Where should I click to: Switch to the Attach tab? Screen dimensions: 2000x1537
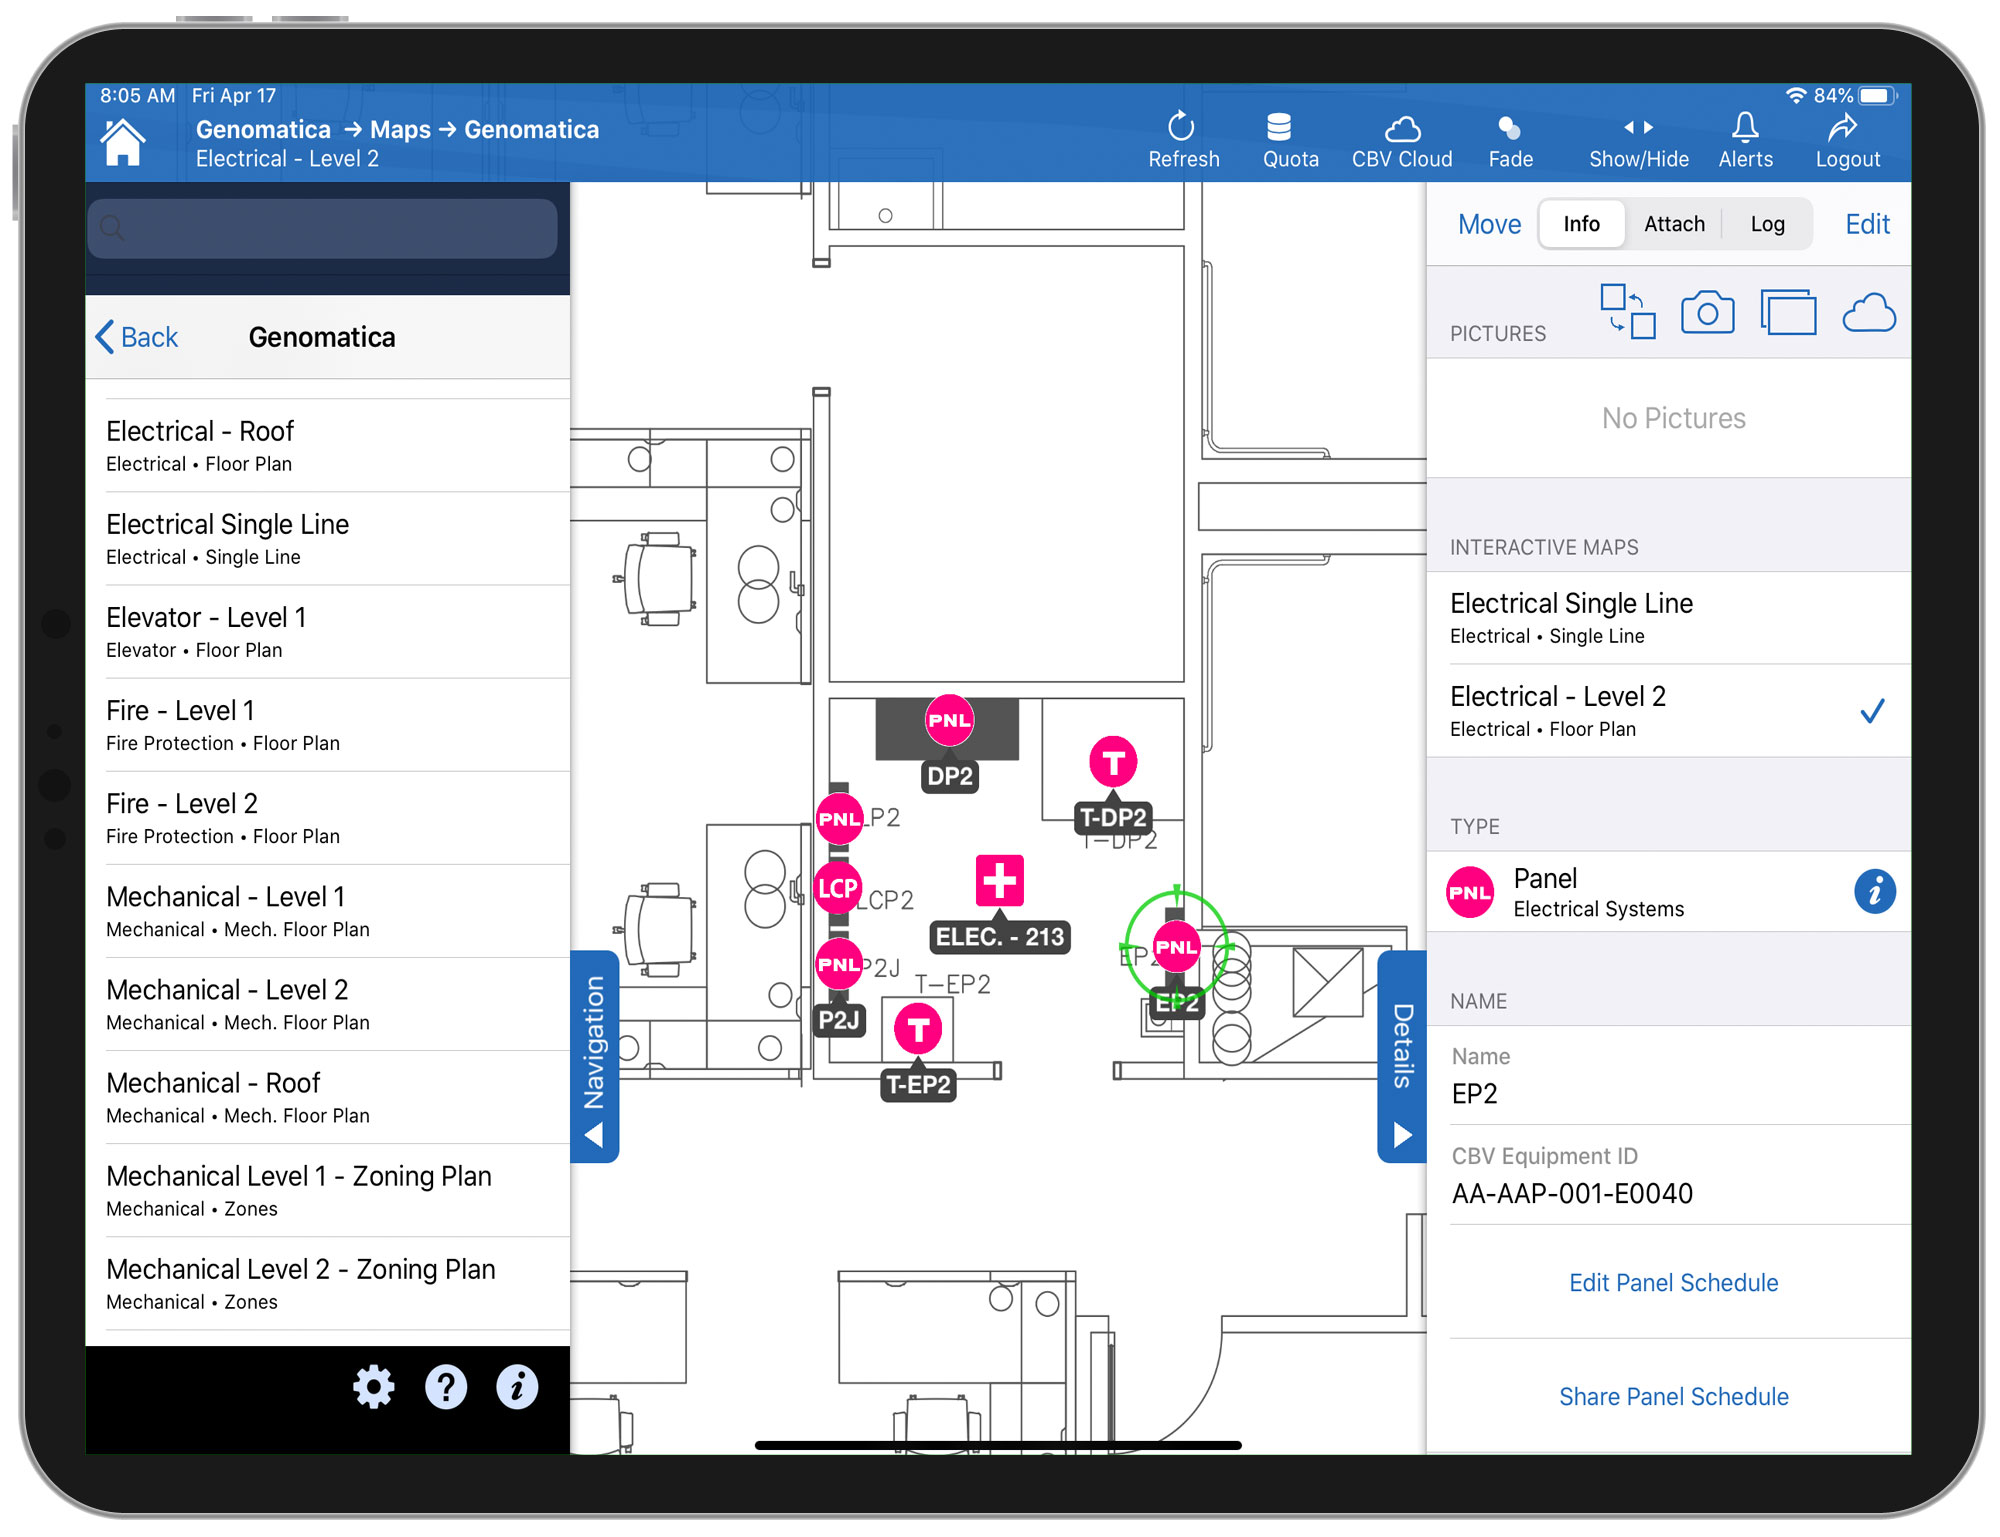[x=1674, y=224]
